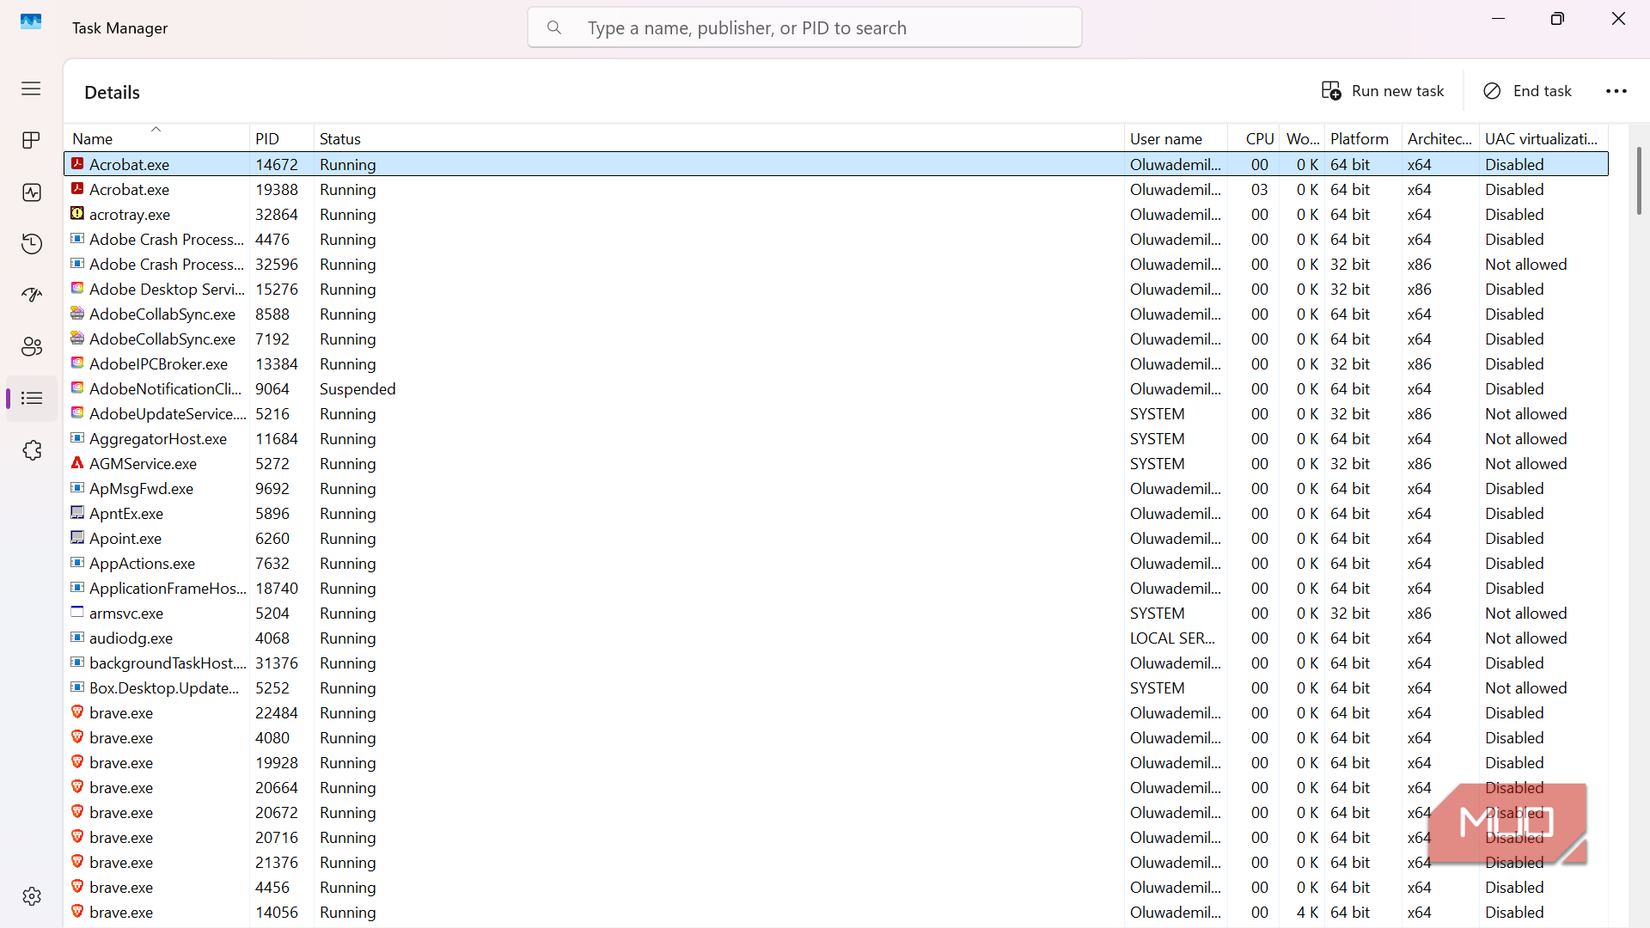The image size is (1650, 928).
Task: Select the AdobeIPCBroker.exe icon
Action: tap(77, 363)
